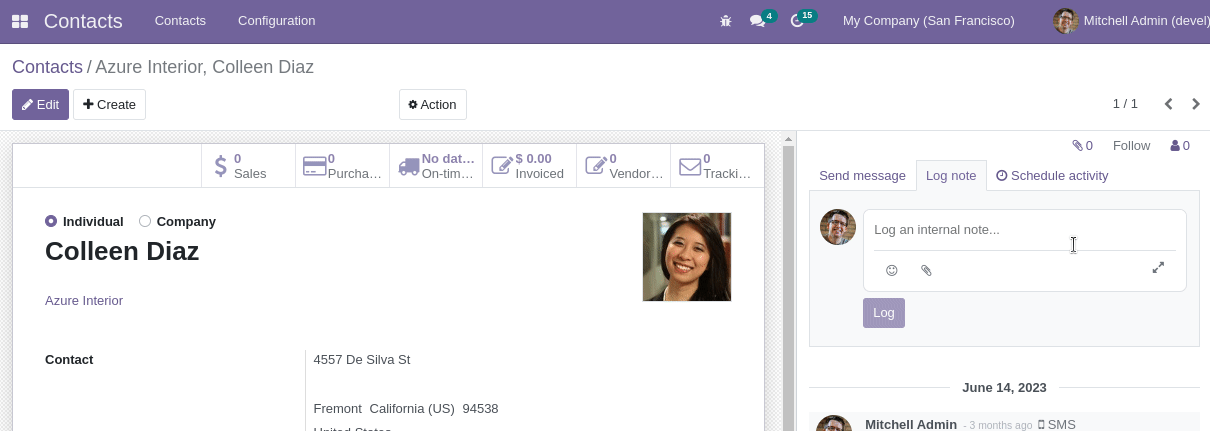Click the Colleen Diaz name heading
Viewport: 1210px width, 431px height.
[122, 251]
